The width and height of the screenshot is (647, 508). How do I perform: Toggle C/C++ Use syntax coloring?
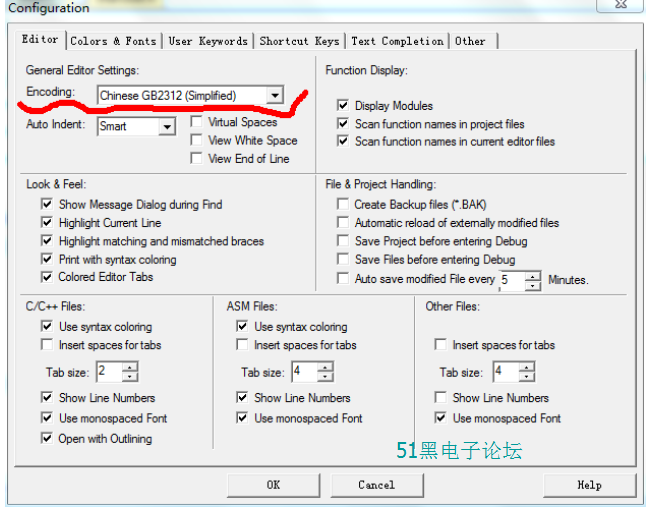[47, 326]
